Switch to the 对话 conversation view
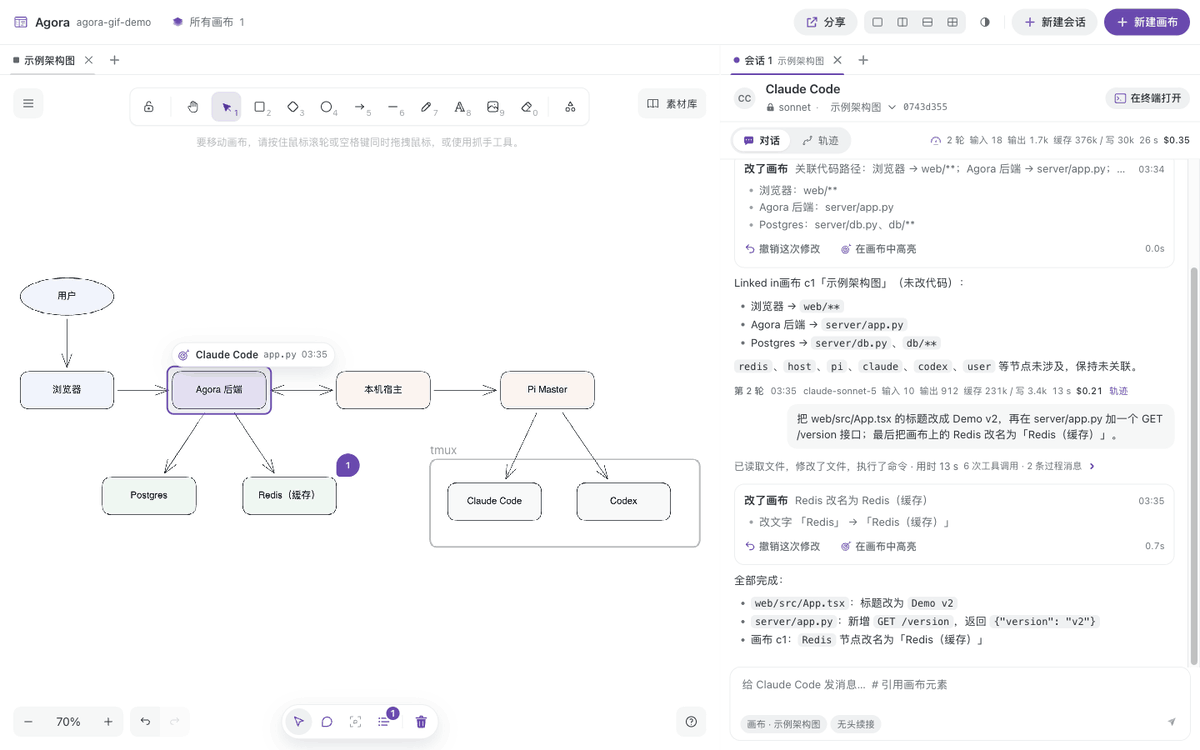1200x750 pixels. pos(762,140)
